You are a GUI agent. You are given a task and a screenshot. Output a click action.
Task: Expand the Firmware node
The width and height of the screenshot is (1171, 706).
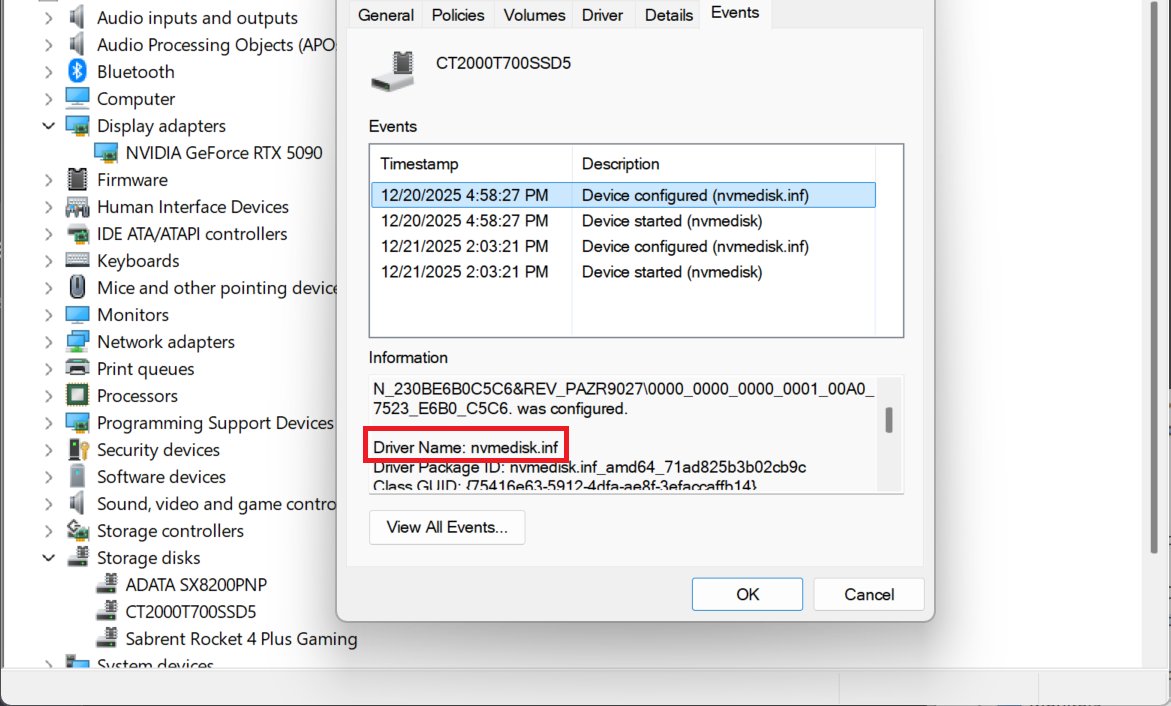(x=49, y=180)
